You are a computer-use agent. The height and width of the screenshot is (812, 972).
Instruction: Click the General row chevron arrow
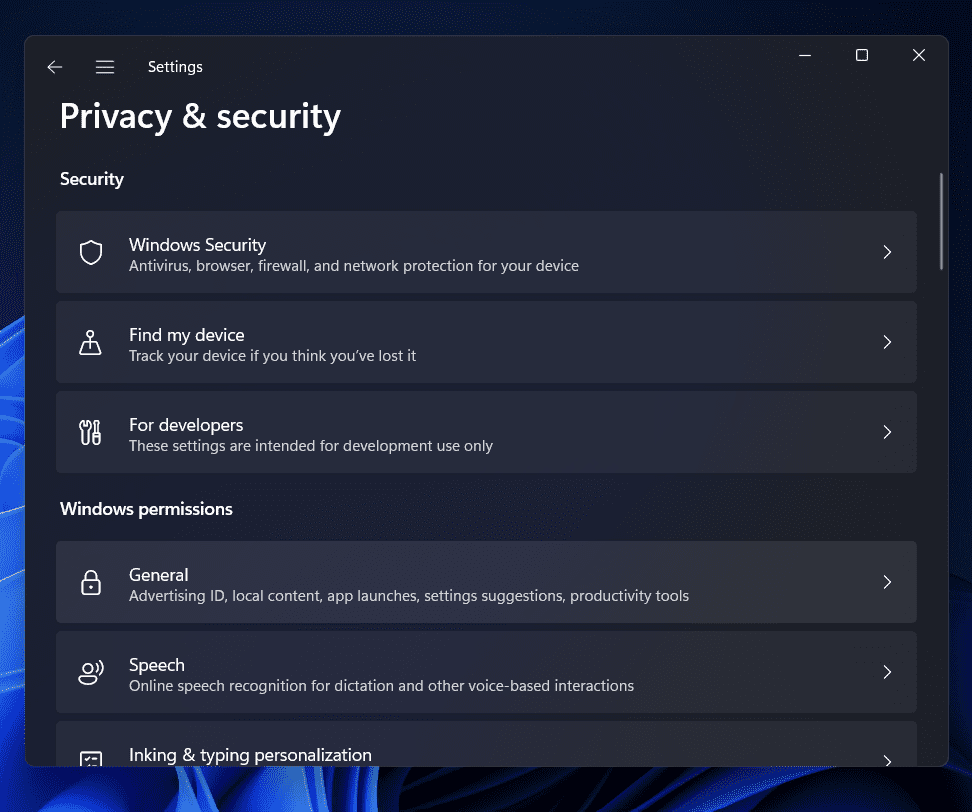tap(887, 583)
